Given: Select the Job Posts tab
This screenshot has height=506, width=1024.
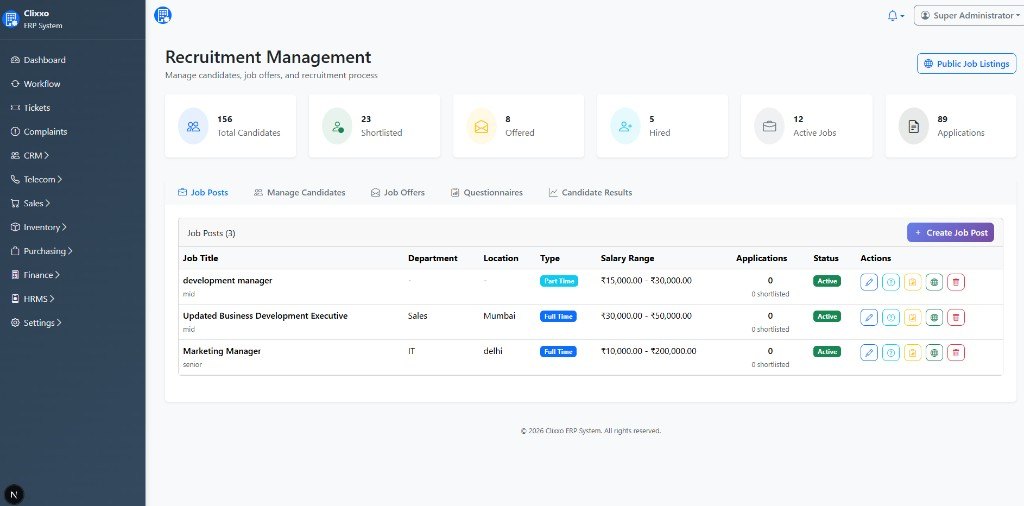Looking at the screenshot, I should 203,193.
